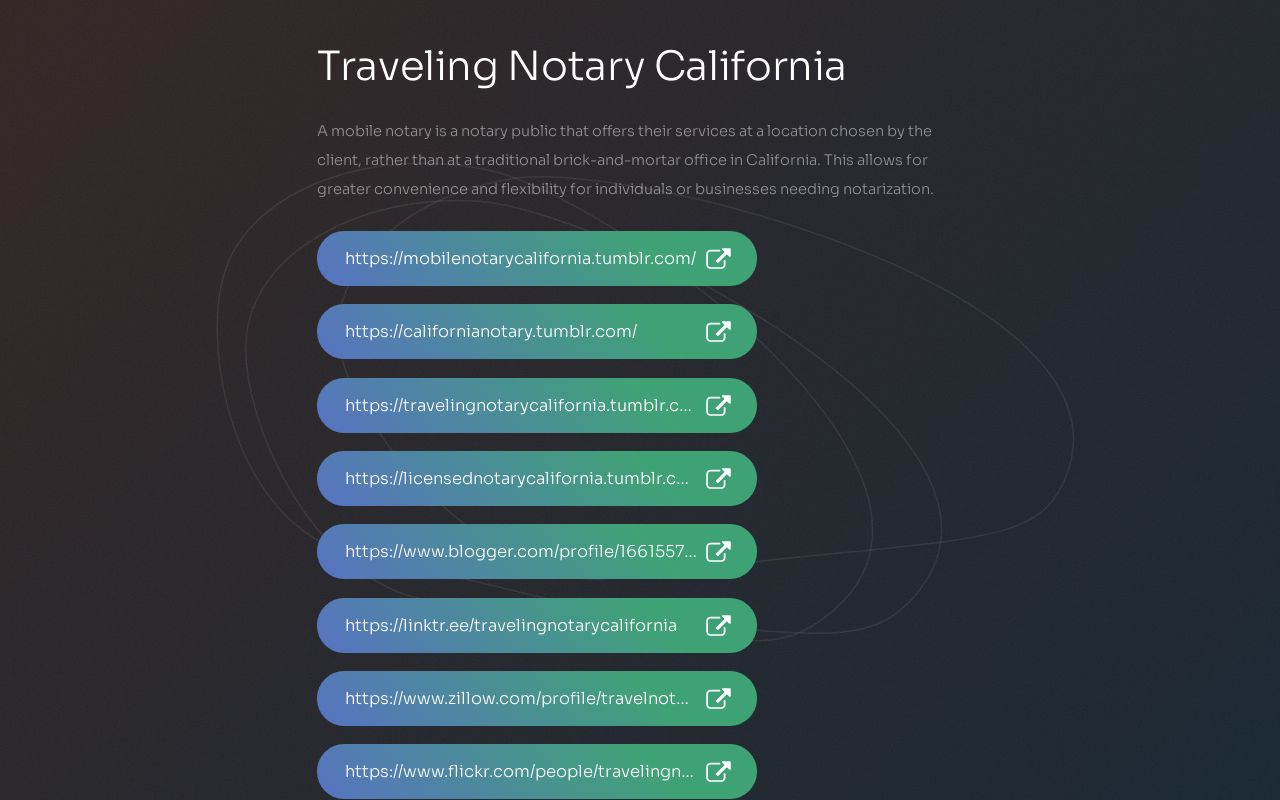Click green right end of linktr.ee button

tap(745, 625)
